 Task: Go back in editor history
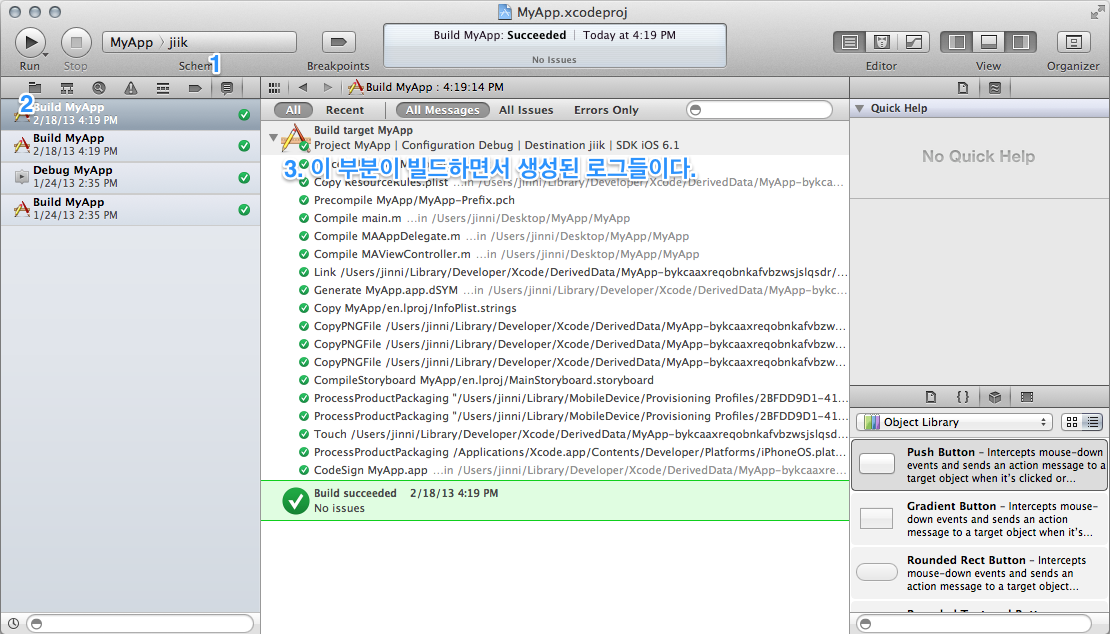click(x=303, y=88)
